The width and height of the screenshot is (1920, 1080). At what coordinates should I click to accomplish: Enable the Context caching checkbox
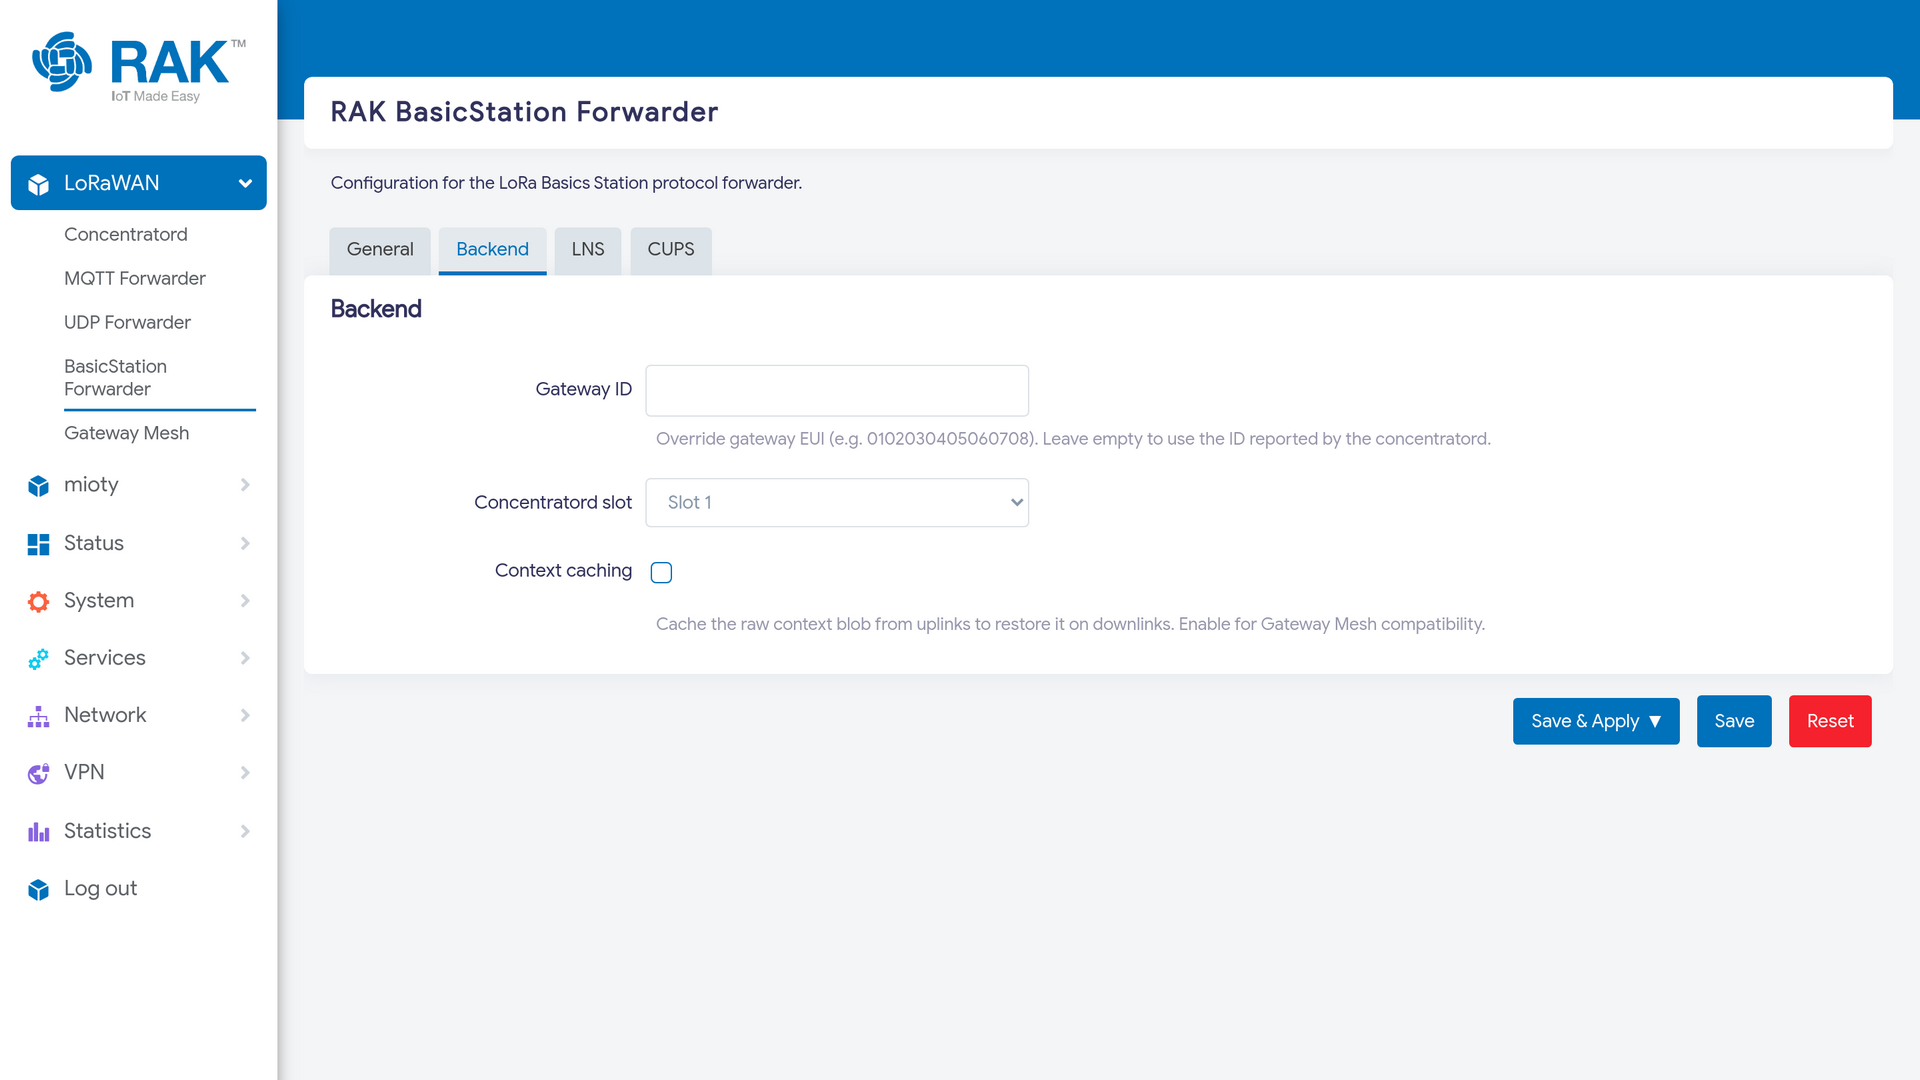click(x=661, y=572)
